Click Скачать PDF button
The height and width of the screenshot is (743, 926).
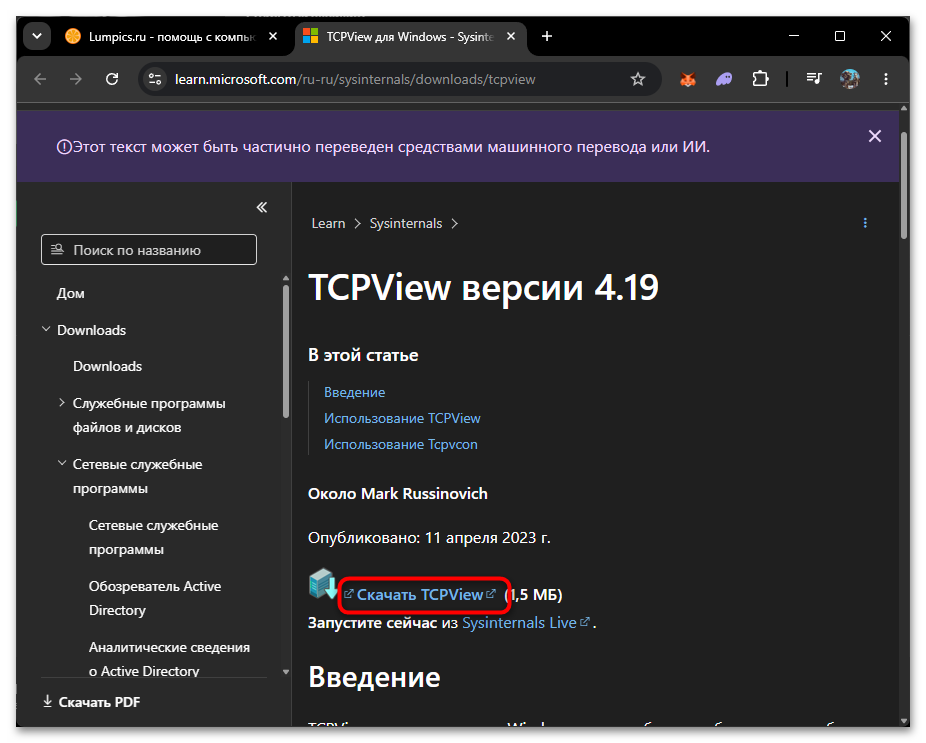click(92, 702)
